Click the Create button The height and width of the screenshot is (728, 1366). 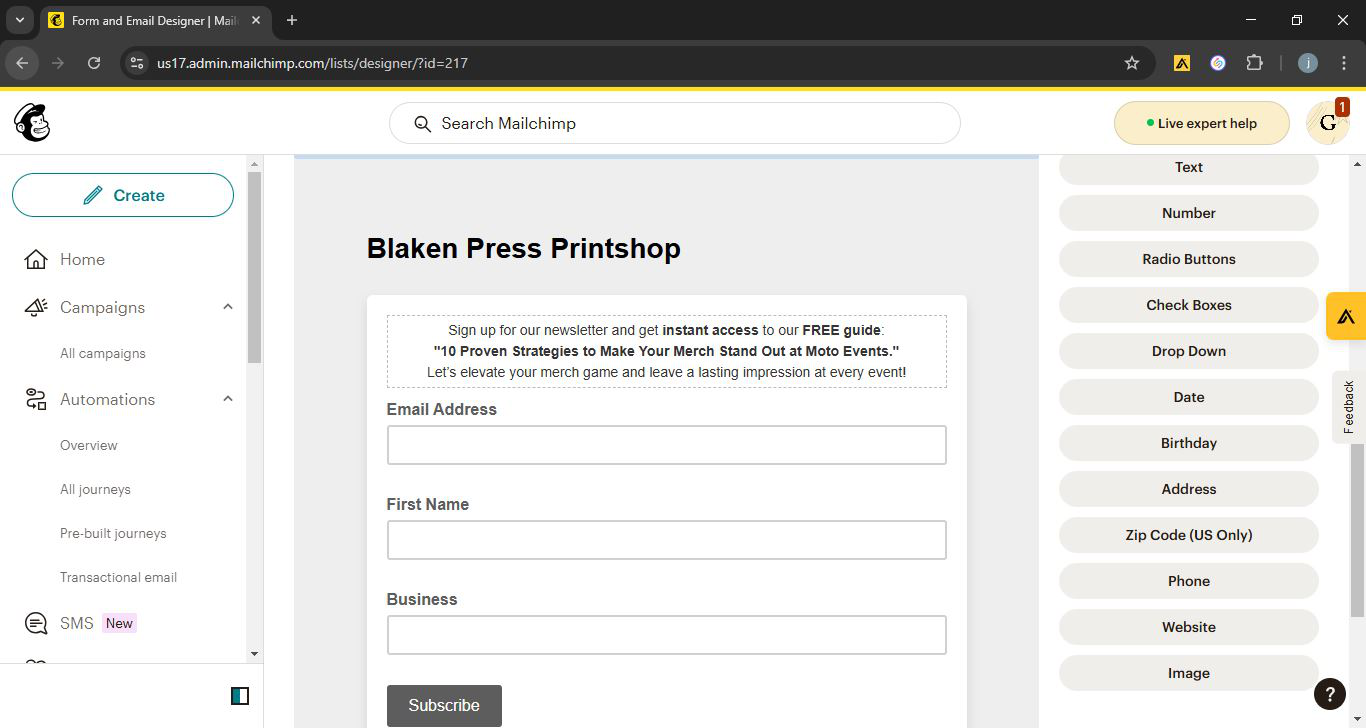pyautogui.click(x=123, y=195)
